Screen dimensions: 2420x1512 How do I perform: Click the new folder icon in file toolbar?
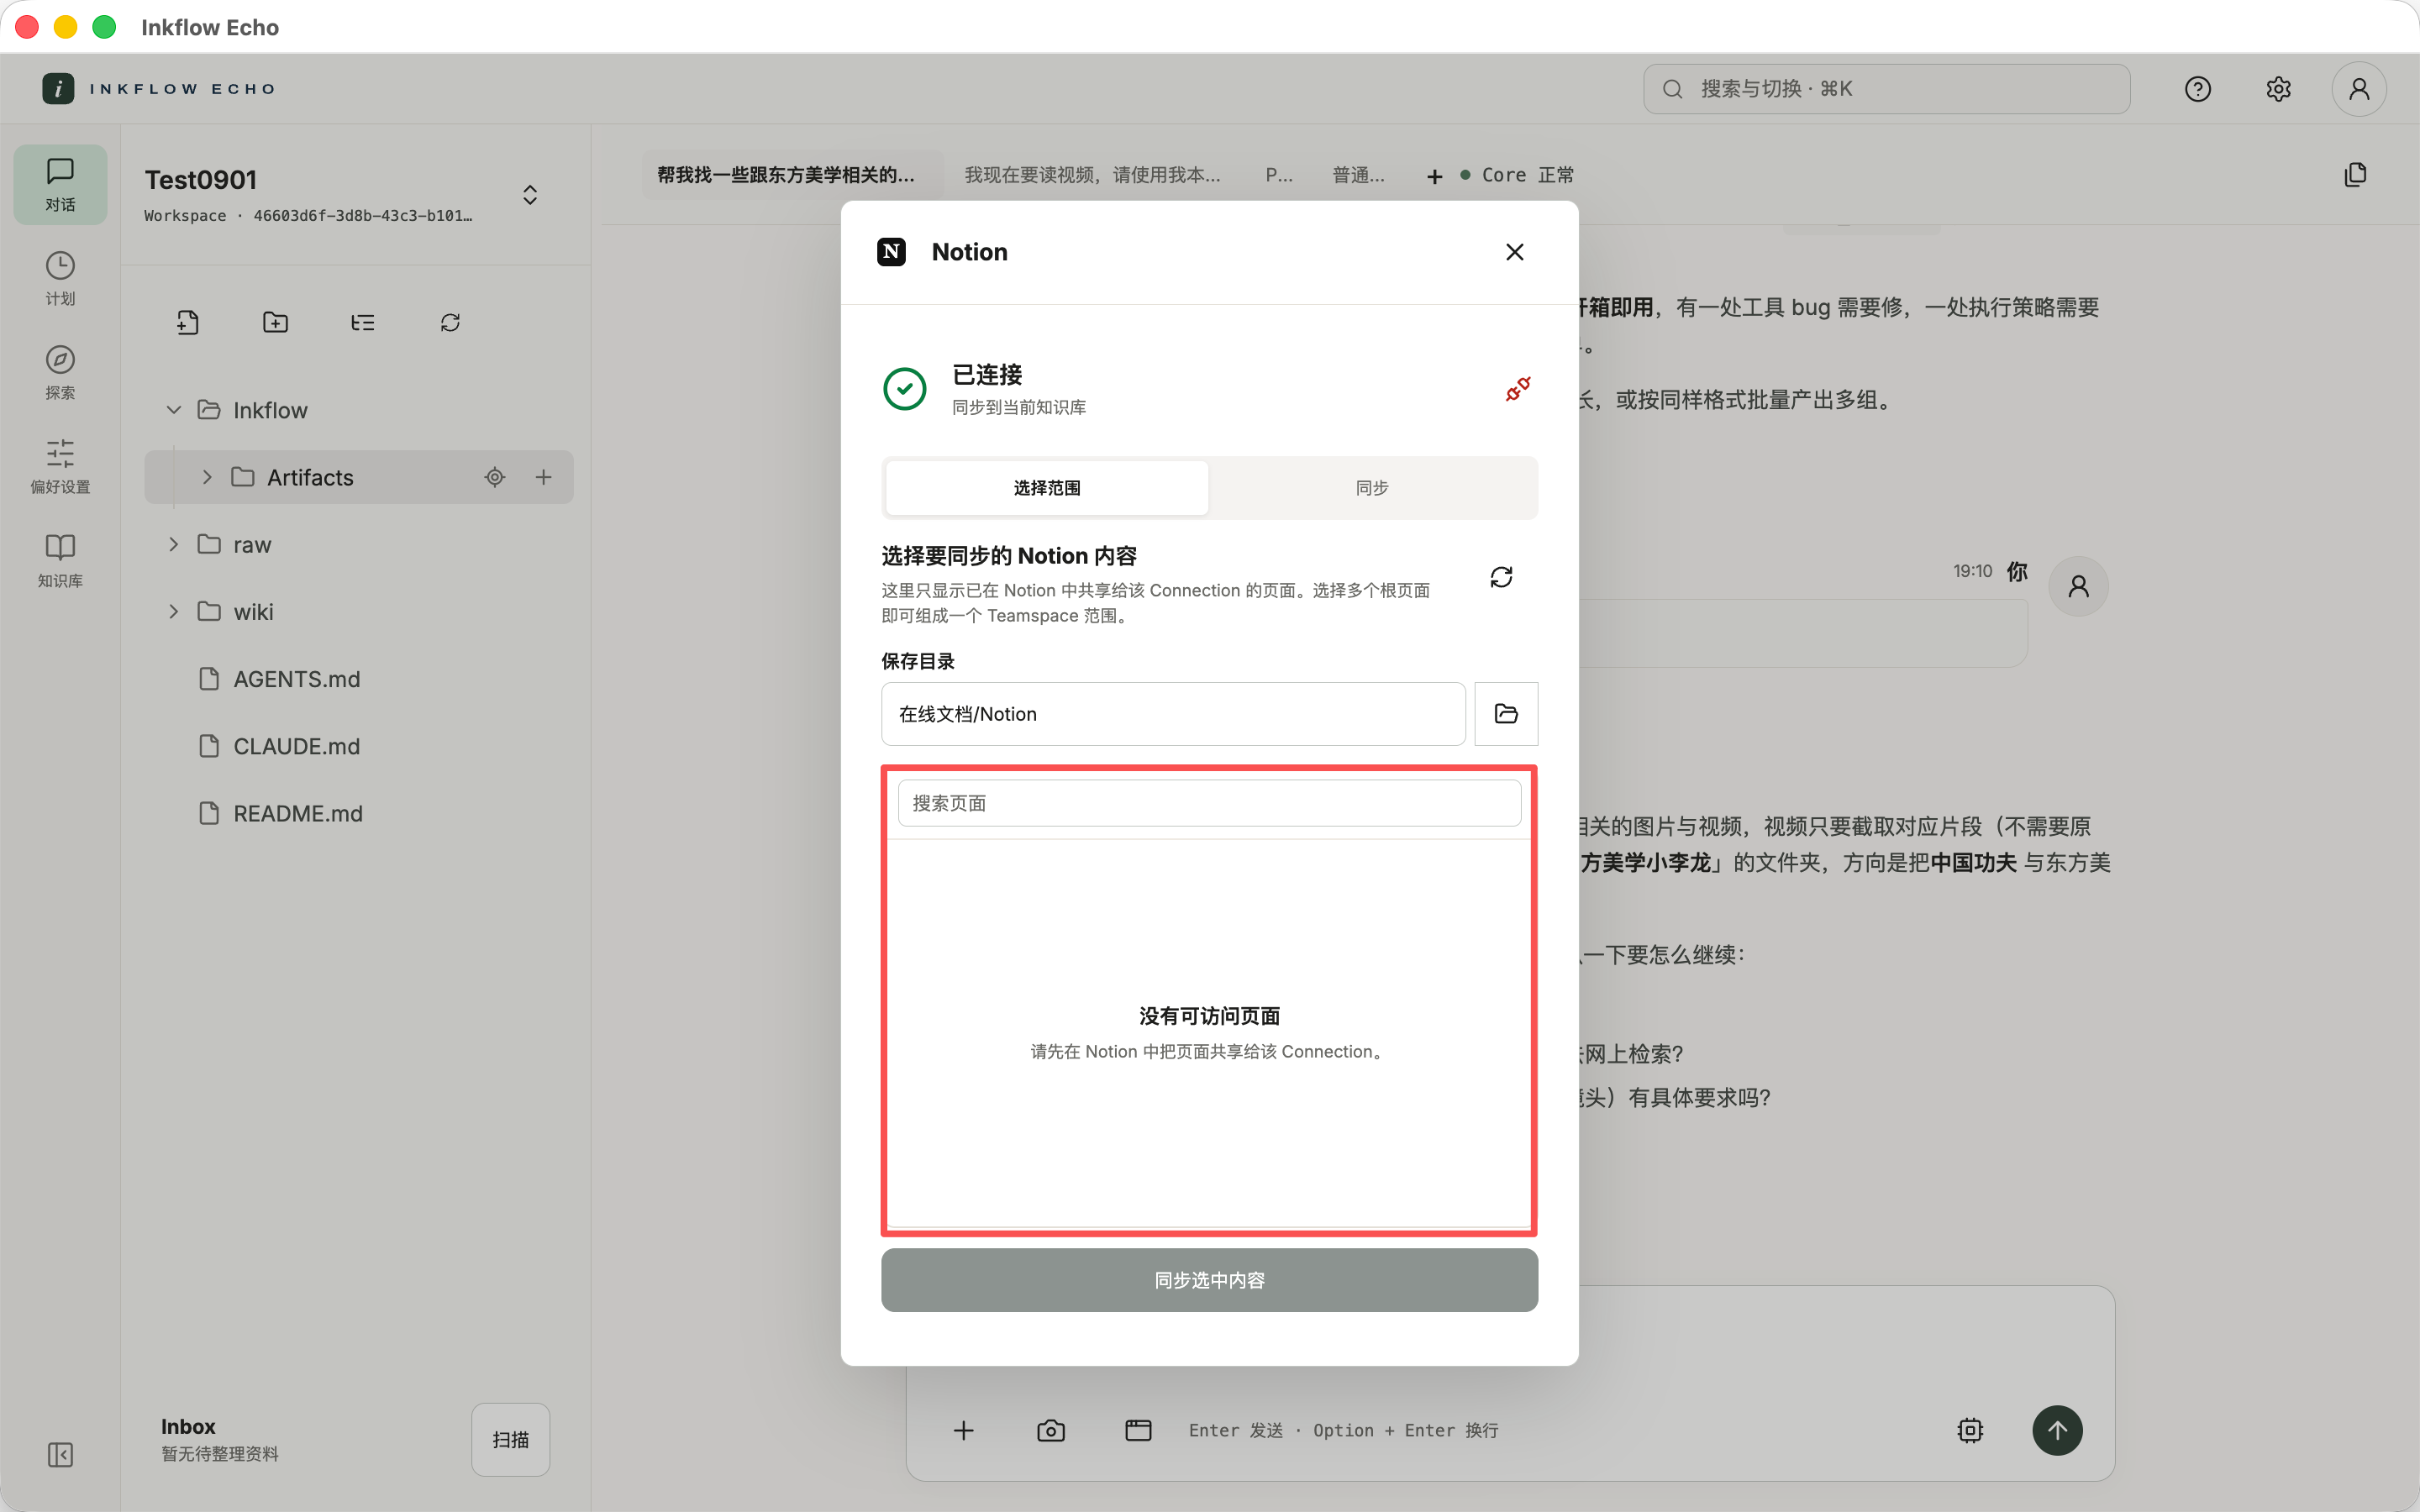275,322
